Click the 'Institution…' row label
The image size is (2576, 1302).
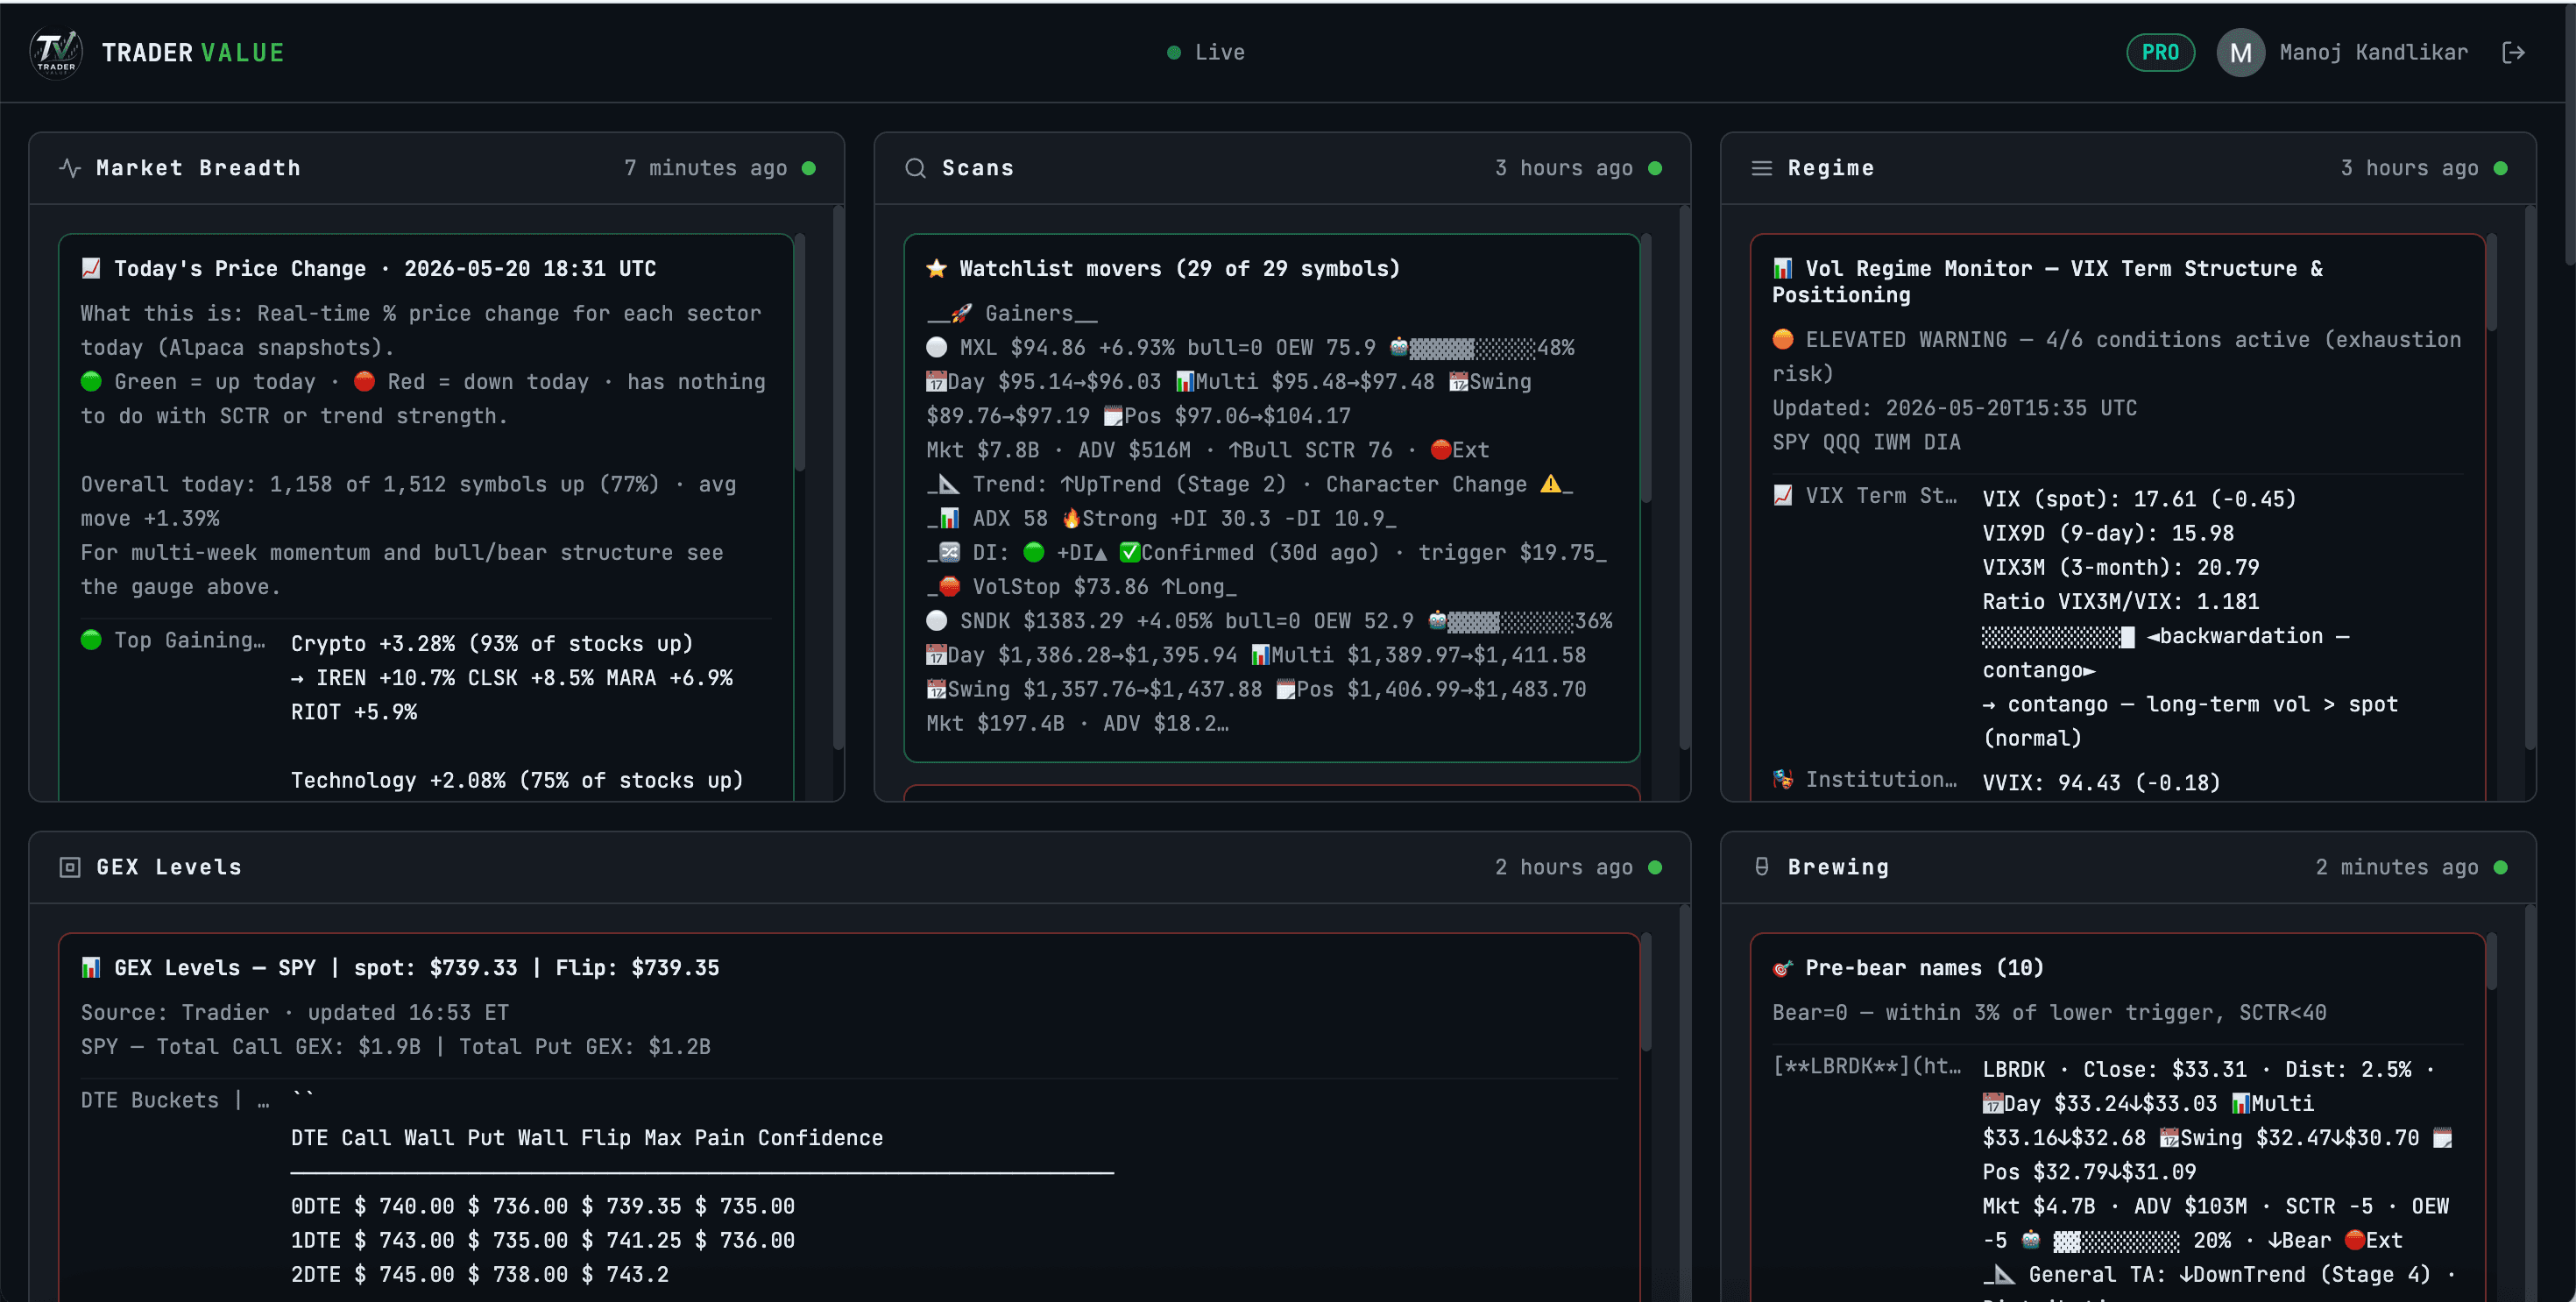click(x=1880, y=779)
